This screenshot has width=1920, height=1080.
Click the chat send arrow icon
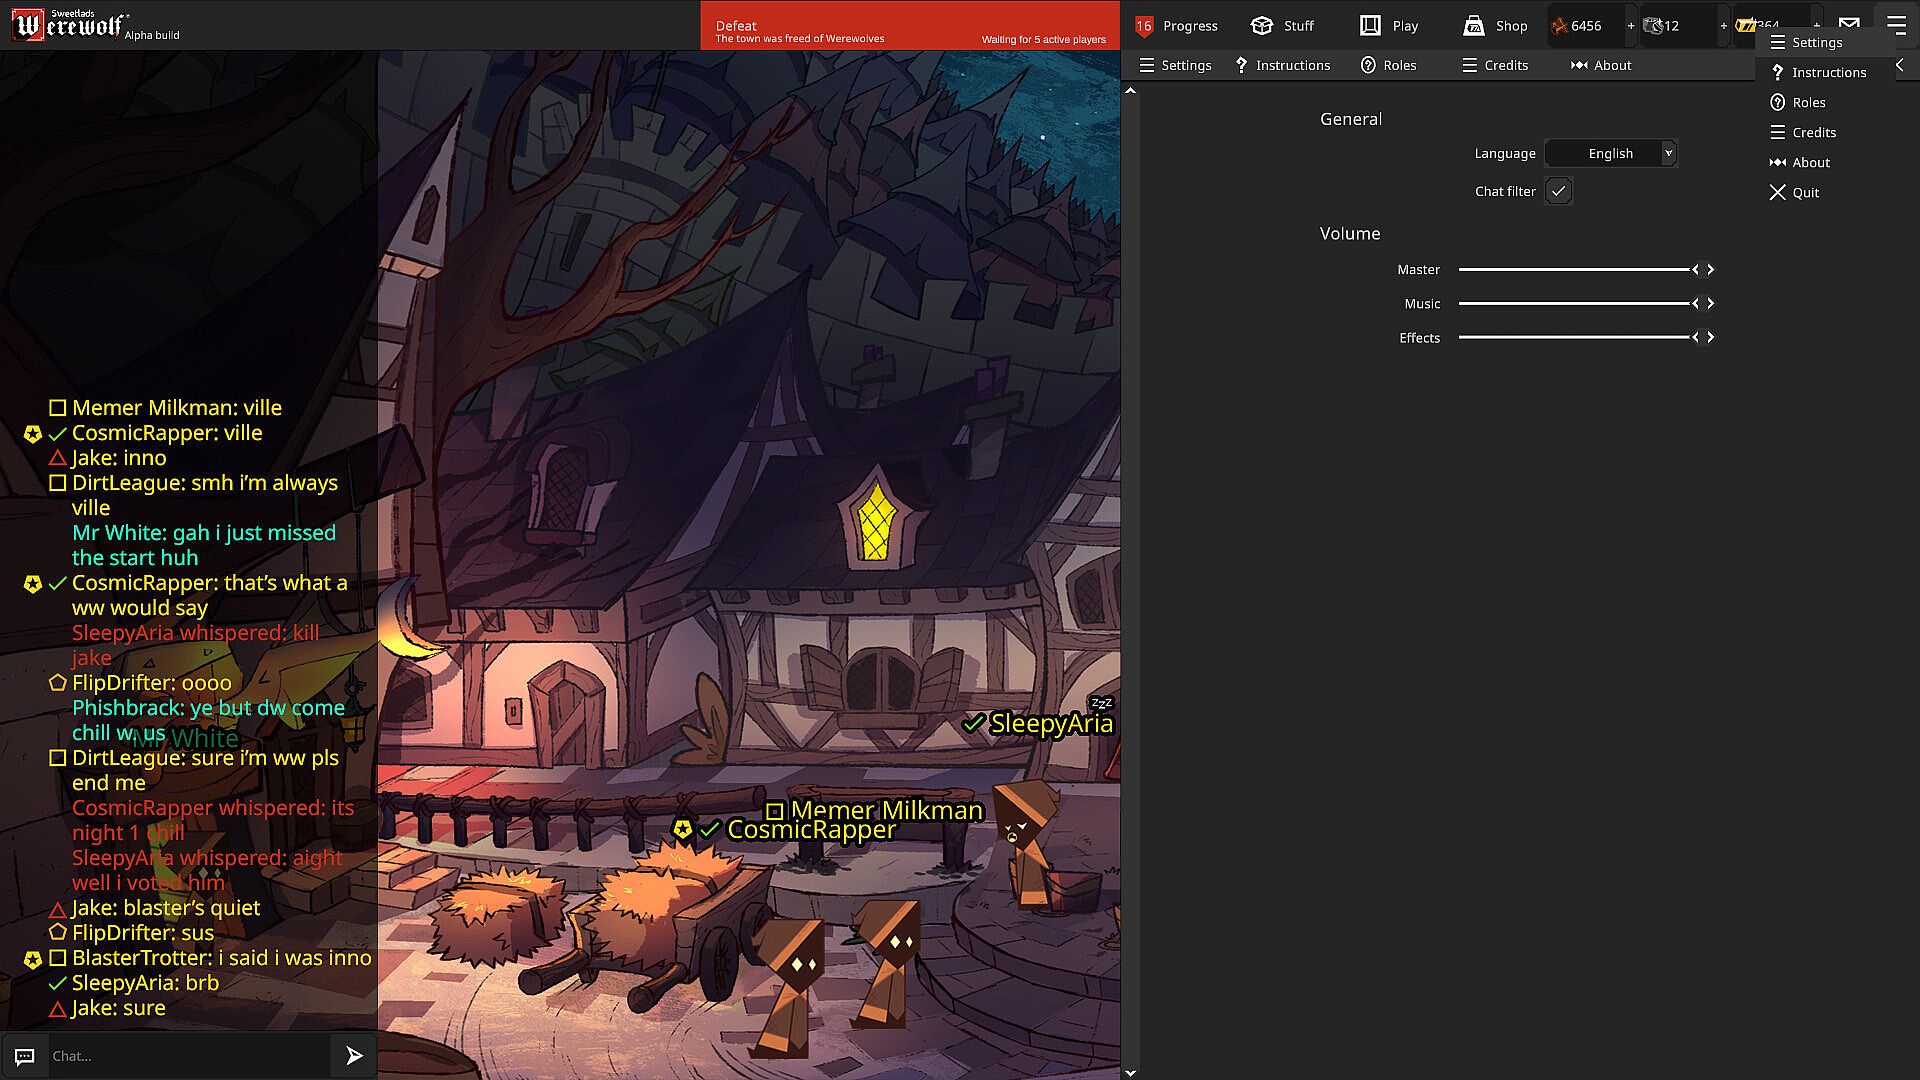[x=354, y=1056]
